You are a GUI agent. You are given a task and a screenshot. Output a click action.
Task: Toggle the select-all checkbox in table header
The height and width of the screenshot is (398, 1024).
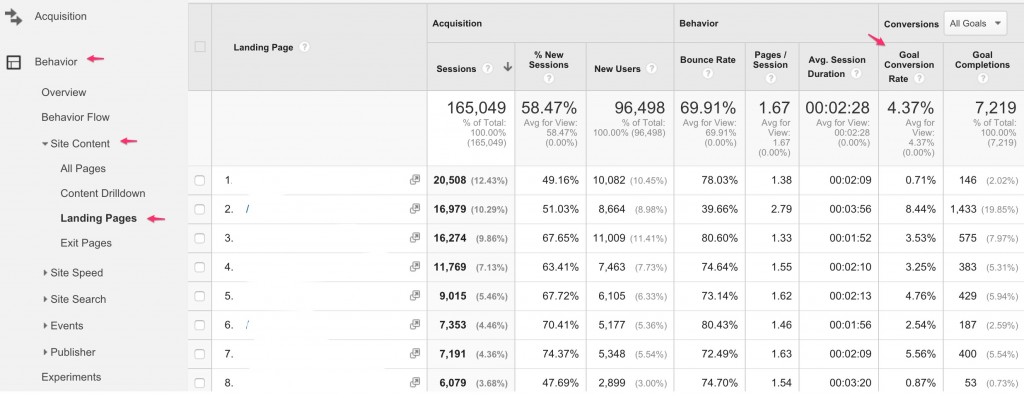(200, 47)
